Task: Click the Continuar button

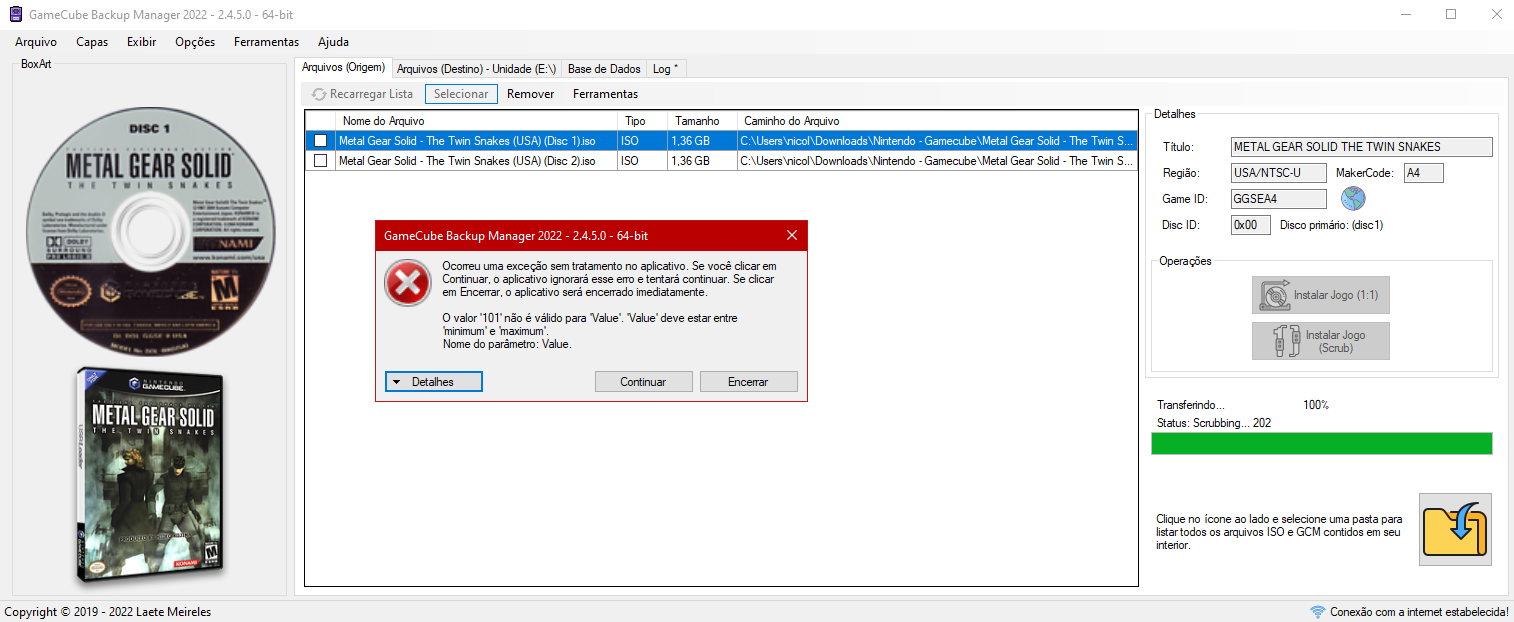Action: (643, 382)
